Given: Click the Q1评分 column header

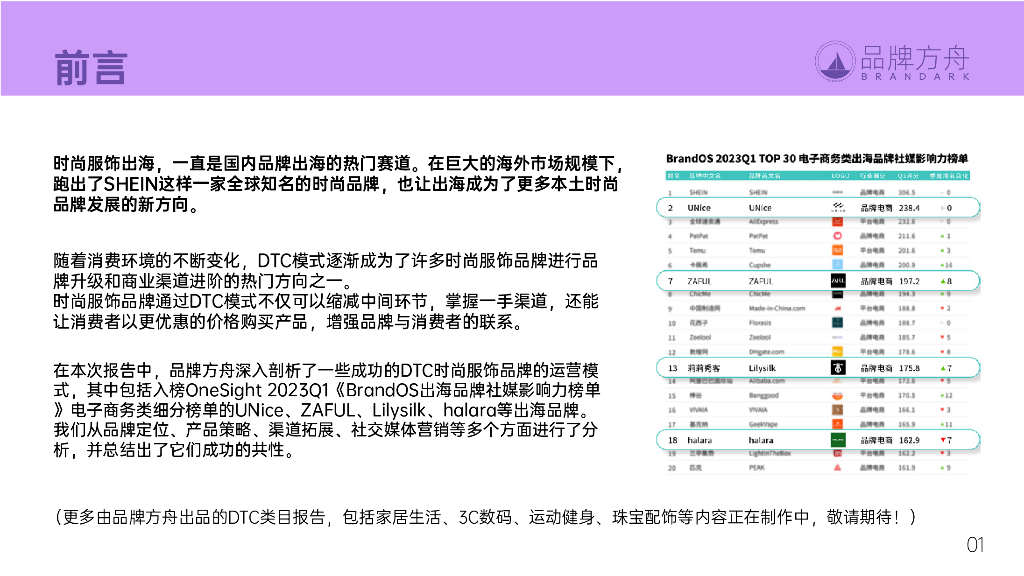Looking at the screenshot, I should pos(908,176).
